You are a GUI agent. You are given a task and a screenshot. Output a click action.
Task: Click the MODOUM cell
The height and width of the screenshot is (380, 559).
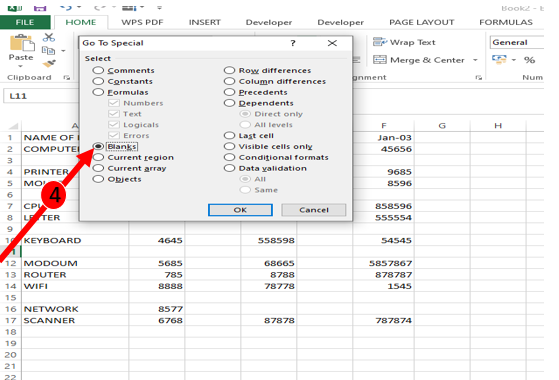pyautogui.click(x=75, y=263)
